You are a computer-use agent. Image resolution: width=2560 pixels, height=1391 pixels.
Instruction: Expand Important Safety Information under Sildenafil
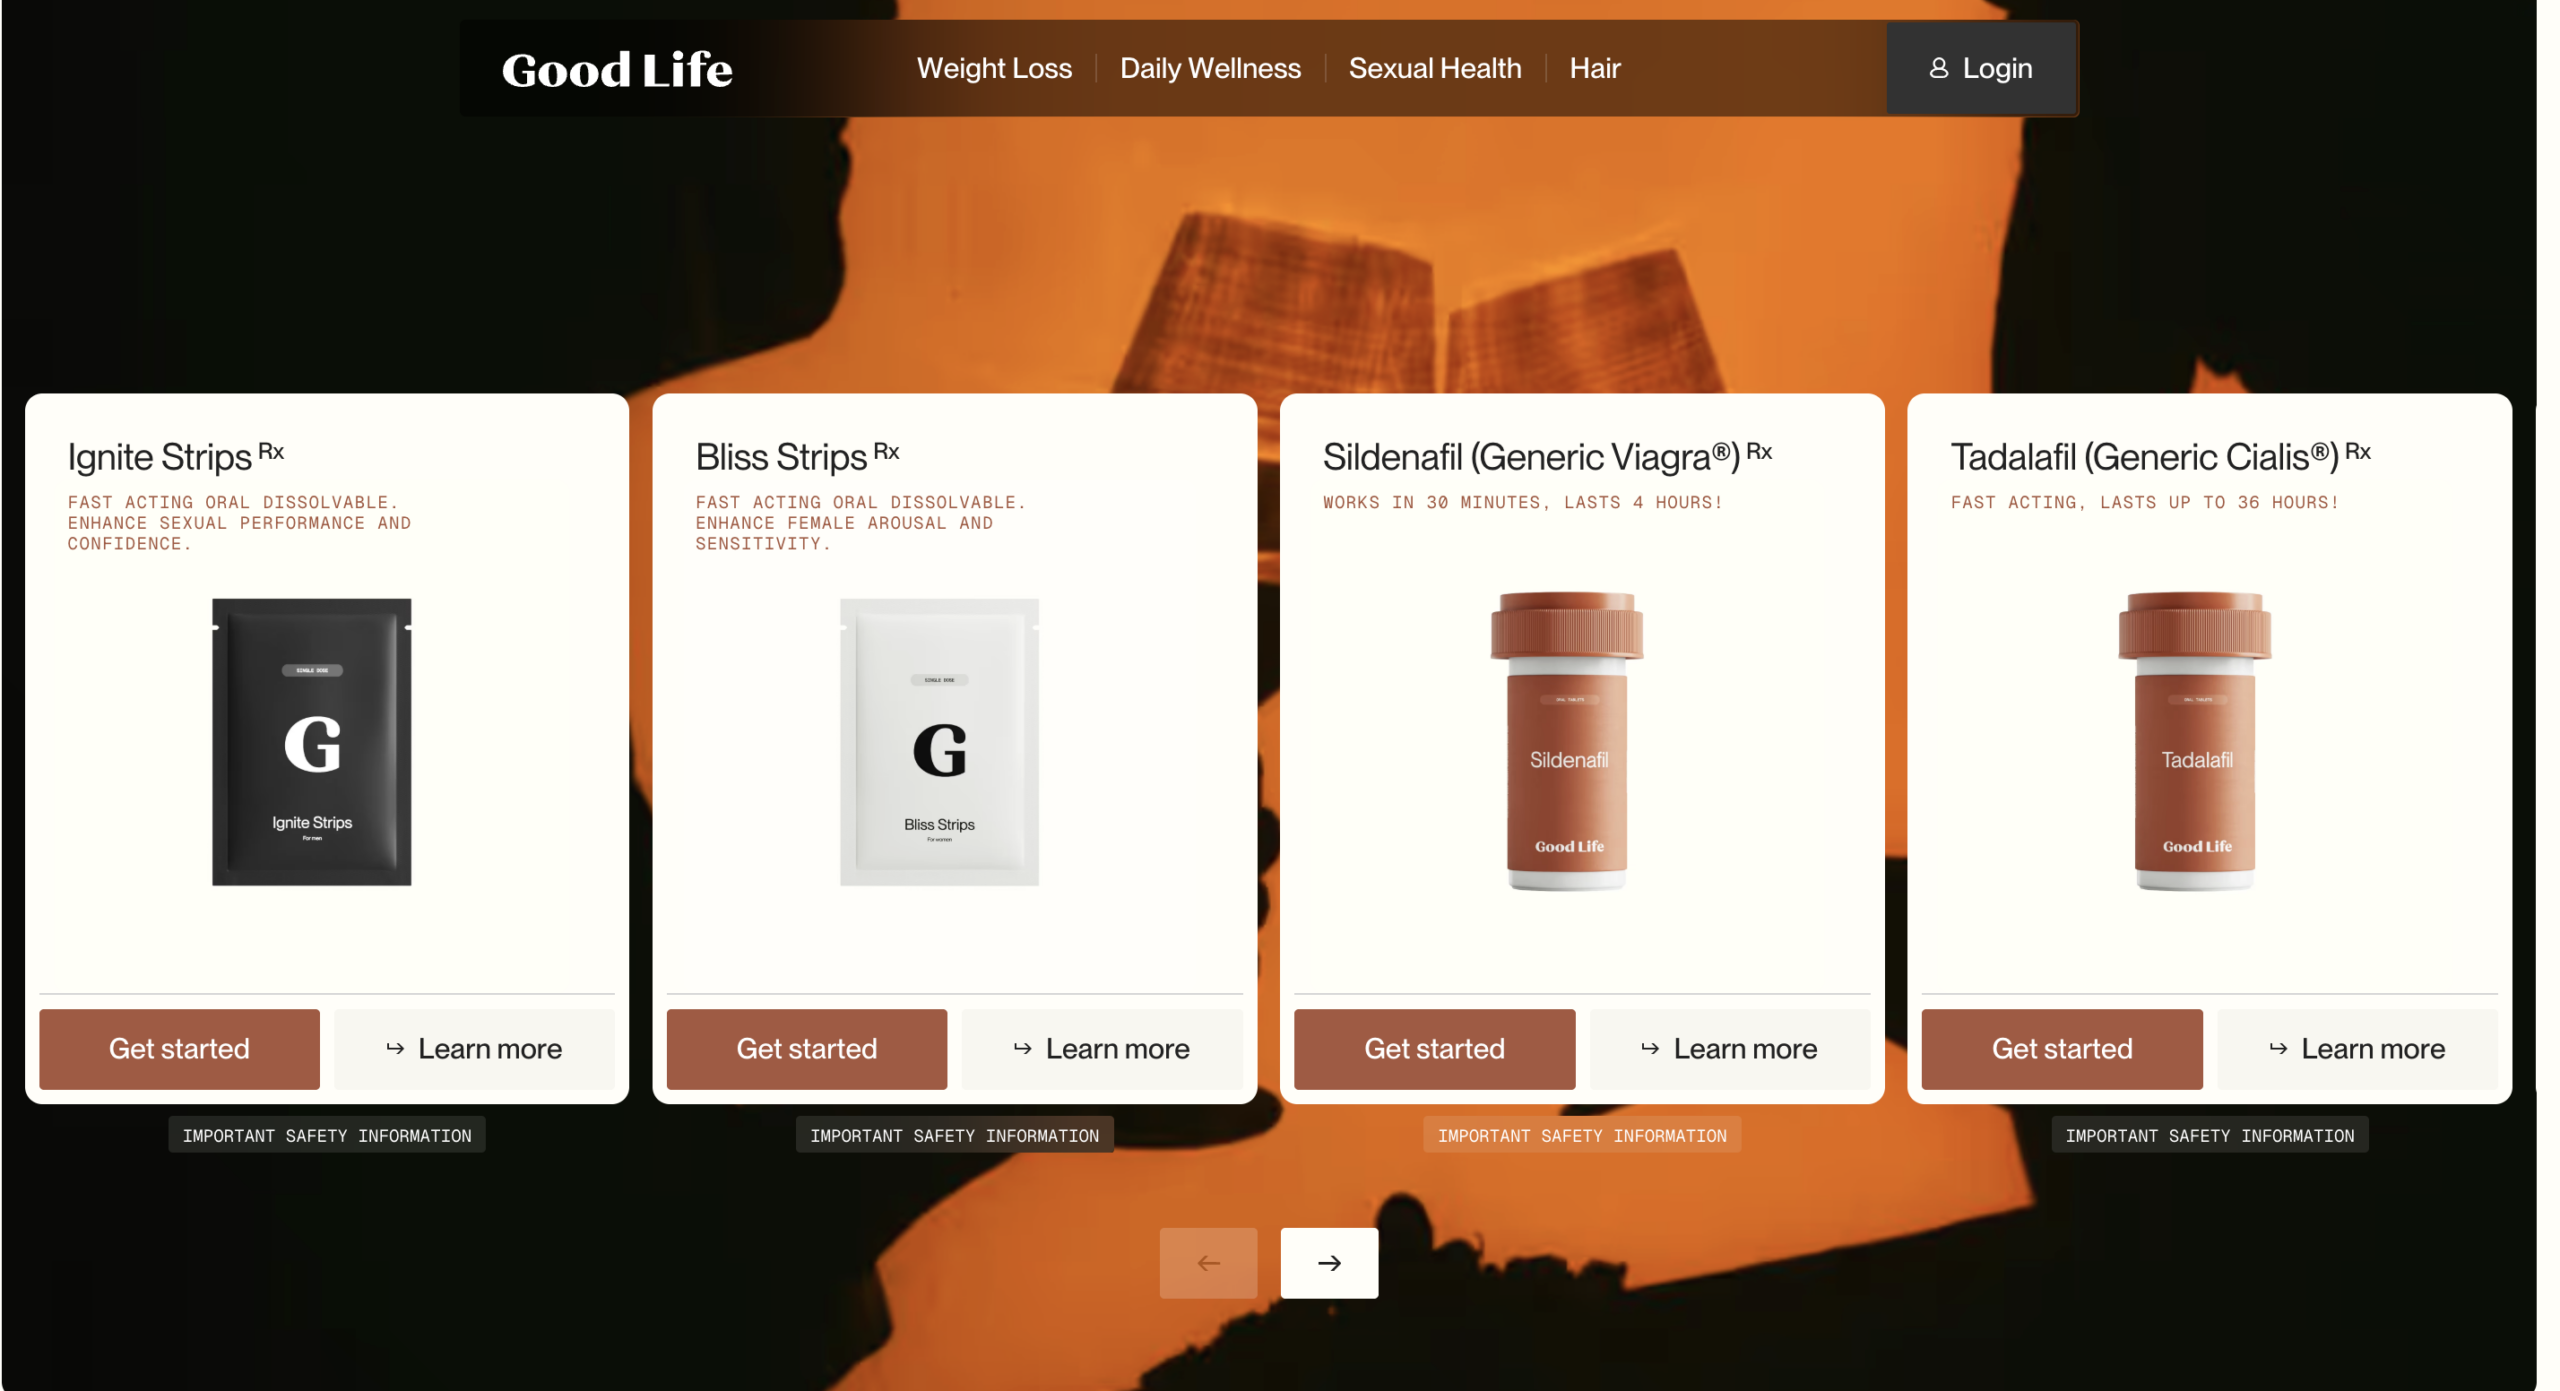pyautogui.click(x=1581, y=1134)
